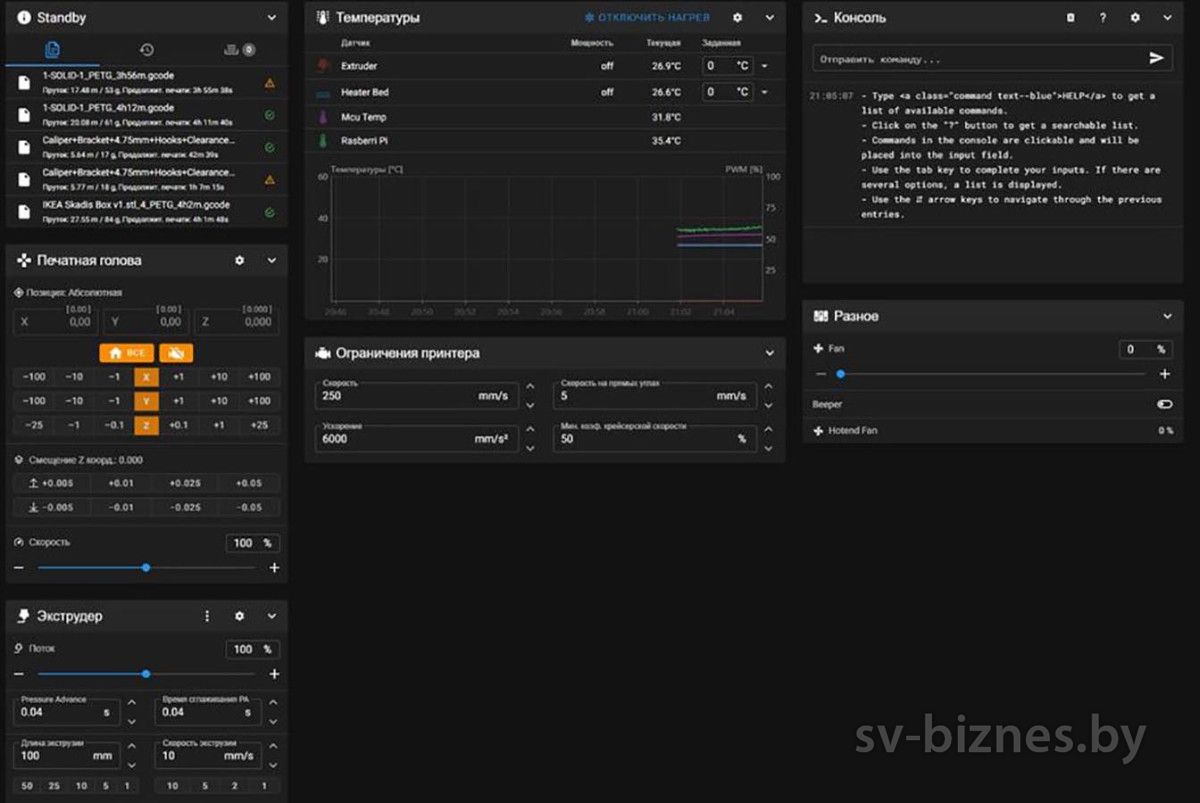
Task: Click the Z position input field
Action: 237,322
